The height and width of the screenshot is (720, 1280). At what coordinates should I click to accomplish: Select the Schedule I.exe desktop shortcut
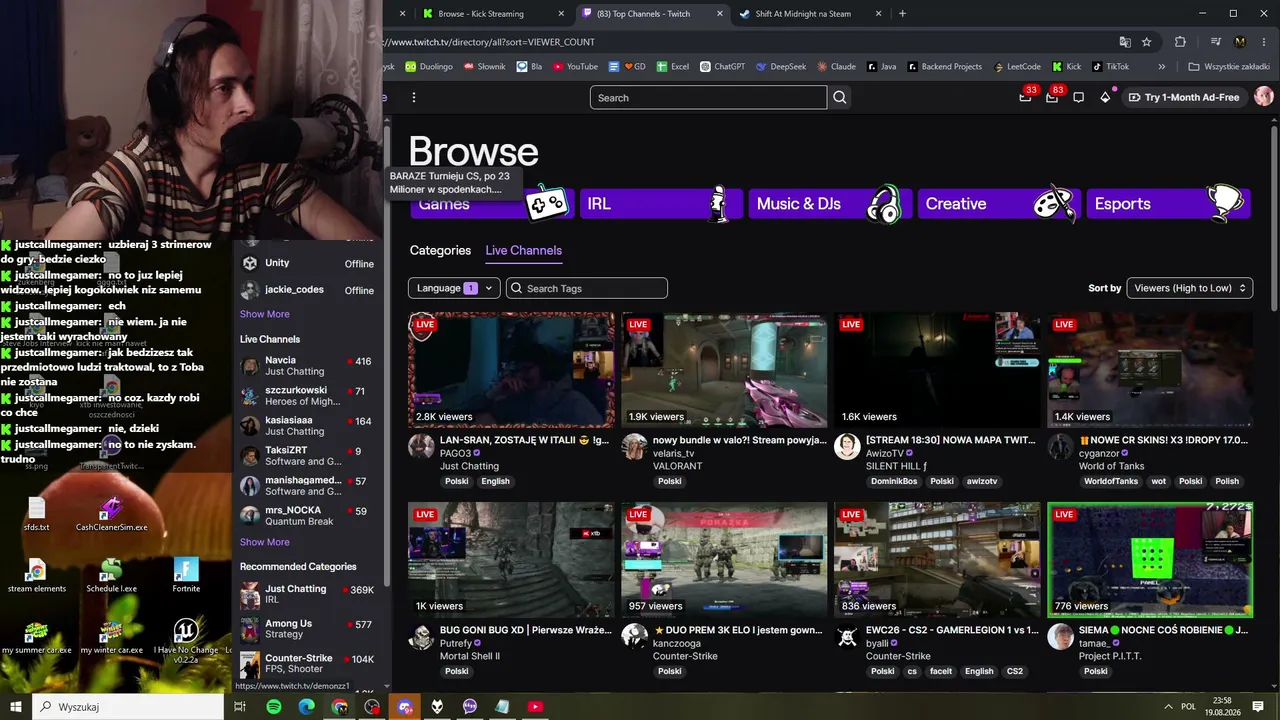(111, 575)
